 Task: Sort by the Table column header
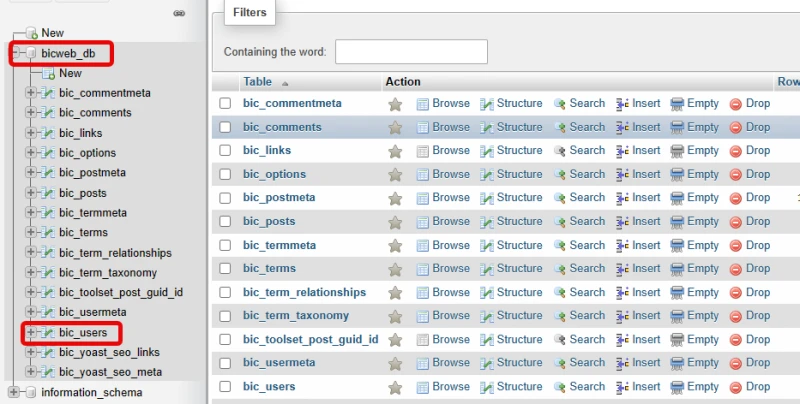click(258, 82)
